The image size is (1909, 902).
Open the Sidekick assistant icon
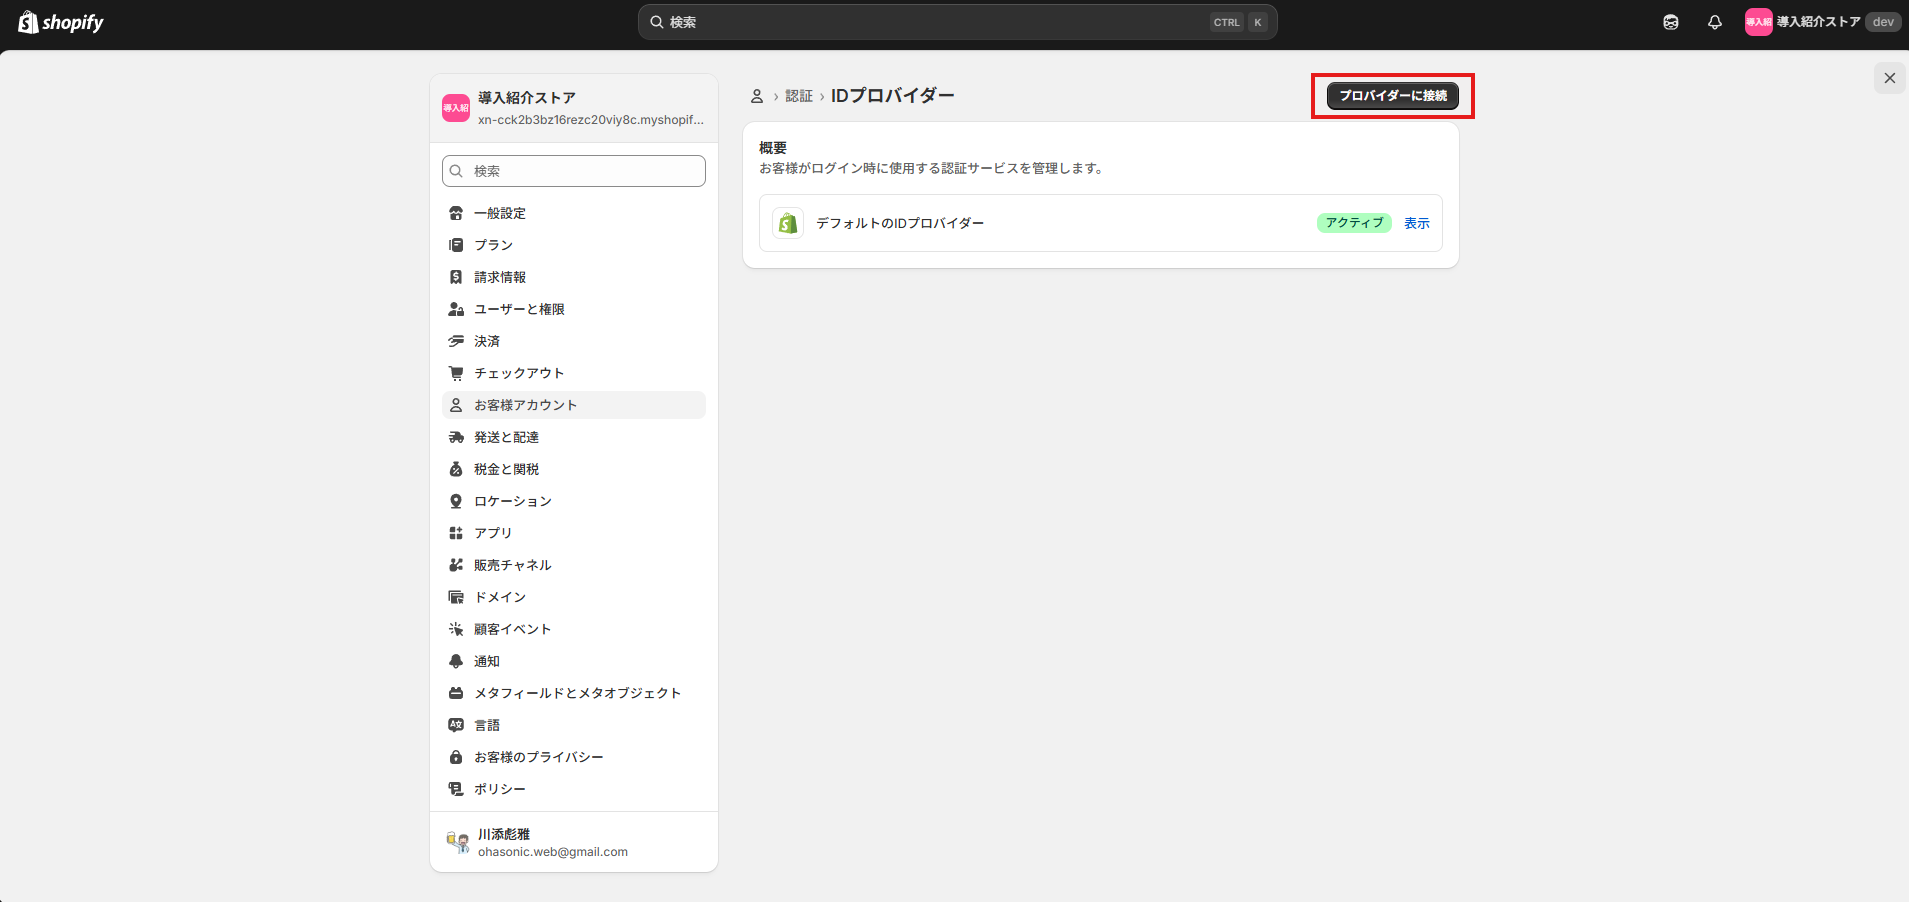1670,22
